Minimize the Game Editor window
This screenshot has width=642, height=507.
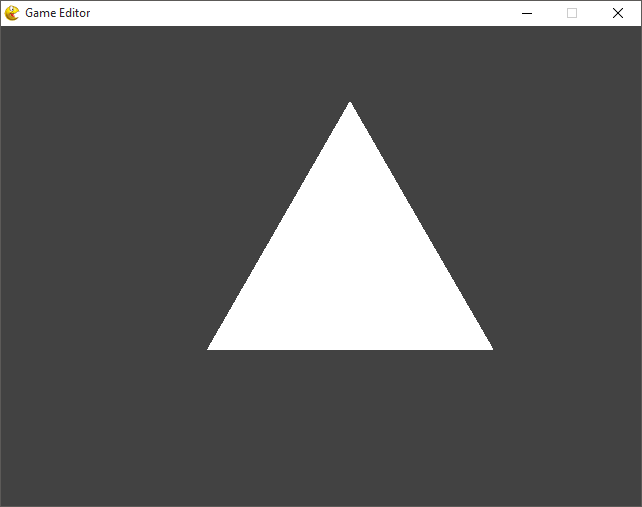tap(527, 14)
